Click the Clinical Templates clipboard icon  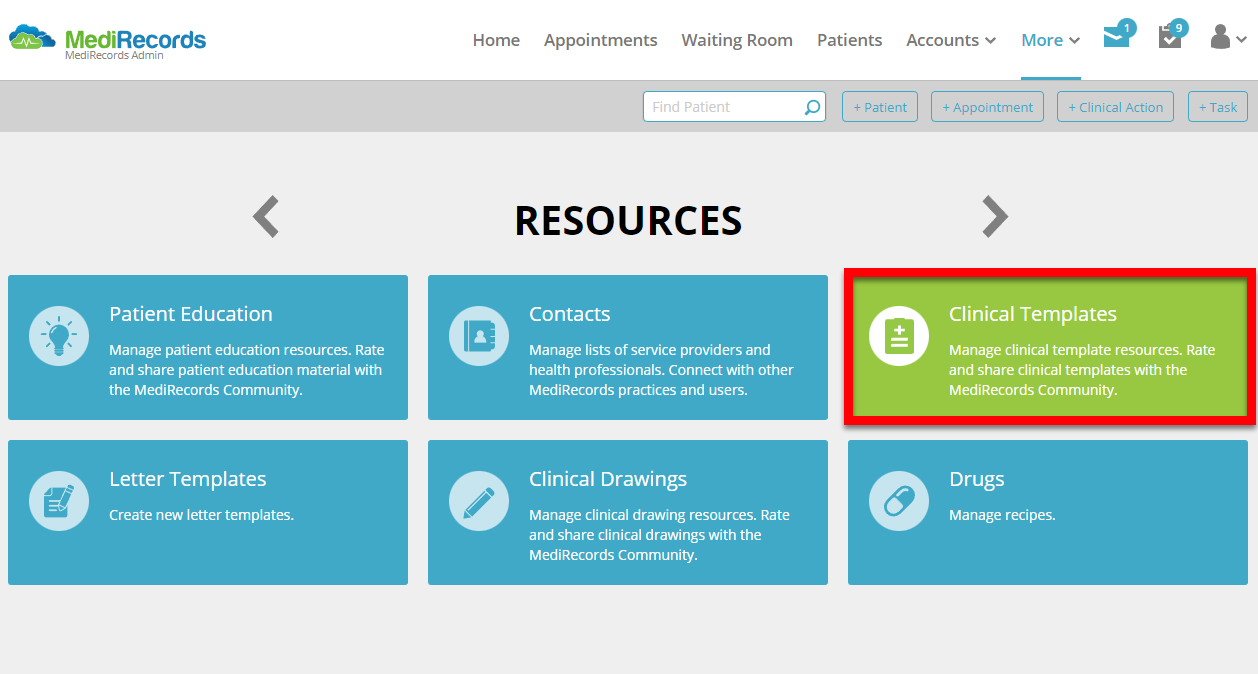pyautogui.click(x=899, y=336)
